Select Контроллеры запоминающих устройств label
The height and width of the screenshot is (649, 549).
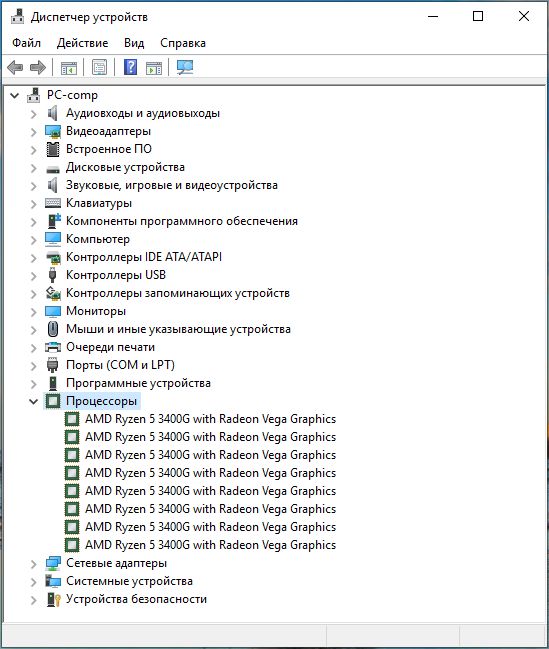pyautogui.click(x=178, y=293)
